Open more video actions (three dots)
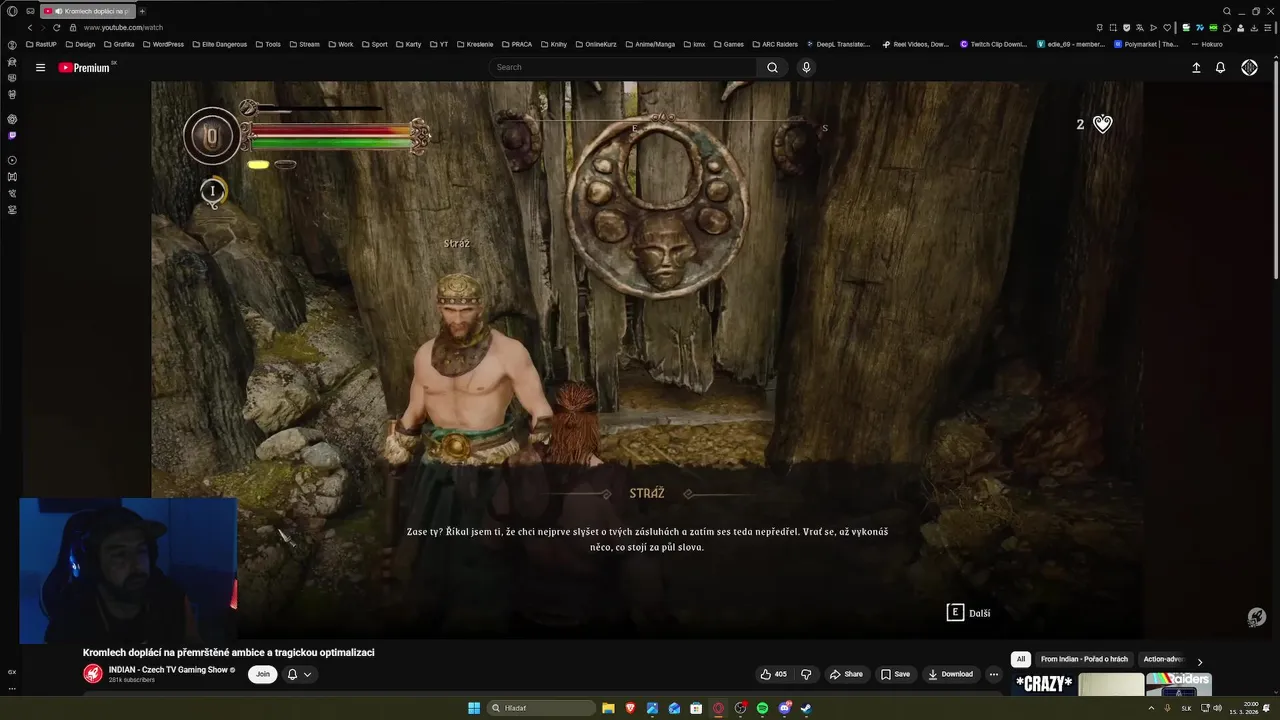The image size is (1280, 720). [993, 674]
